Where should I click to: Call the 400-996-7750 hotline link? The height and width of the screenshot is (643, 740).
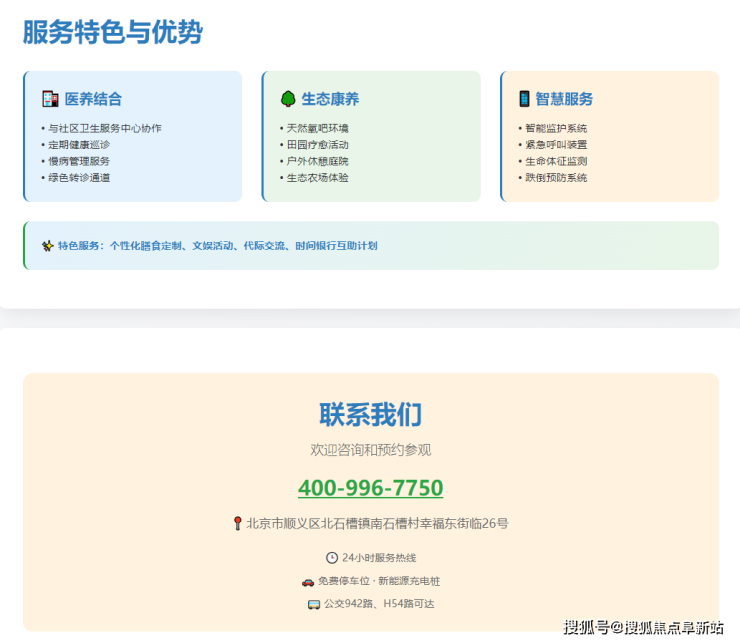point(370,488)
